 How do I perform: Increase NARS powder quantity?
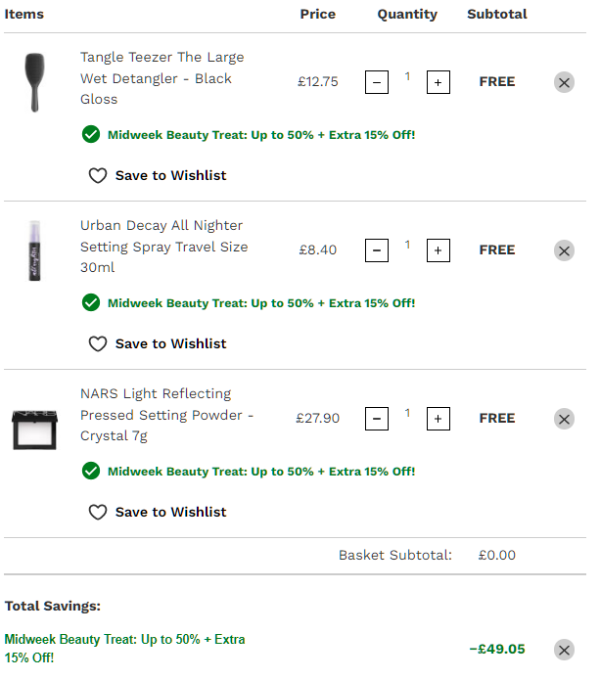pyautogui.click(x=437, y=418)
